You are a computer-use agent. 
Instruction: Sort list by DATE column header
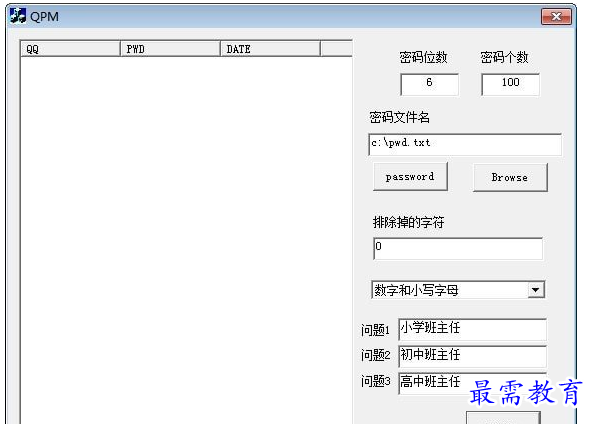click(x=270, y=49)
